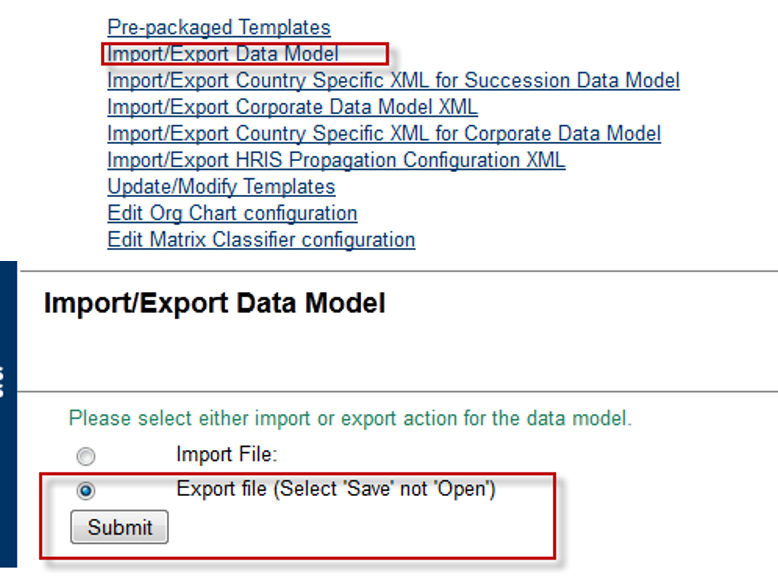Open the Pre-packaged Templates link
The image size is (778, 577).
(x=219, y=27)
